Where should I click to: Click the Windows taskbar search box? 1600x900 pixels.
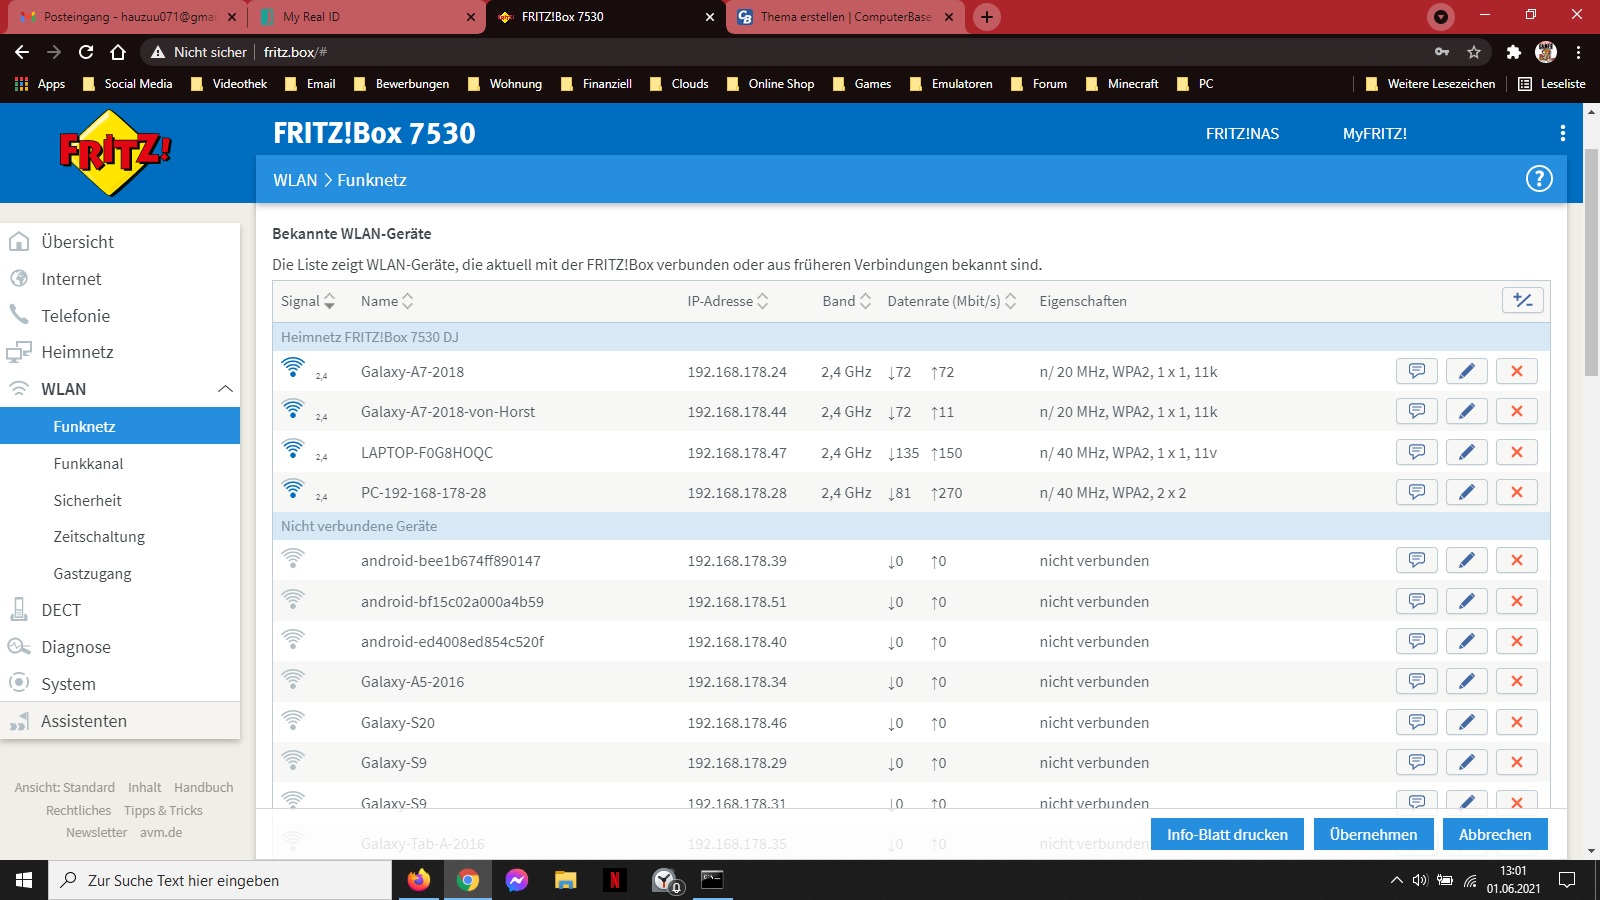(220, 880)
